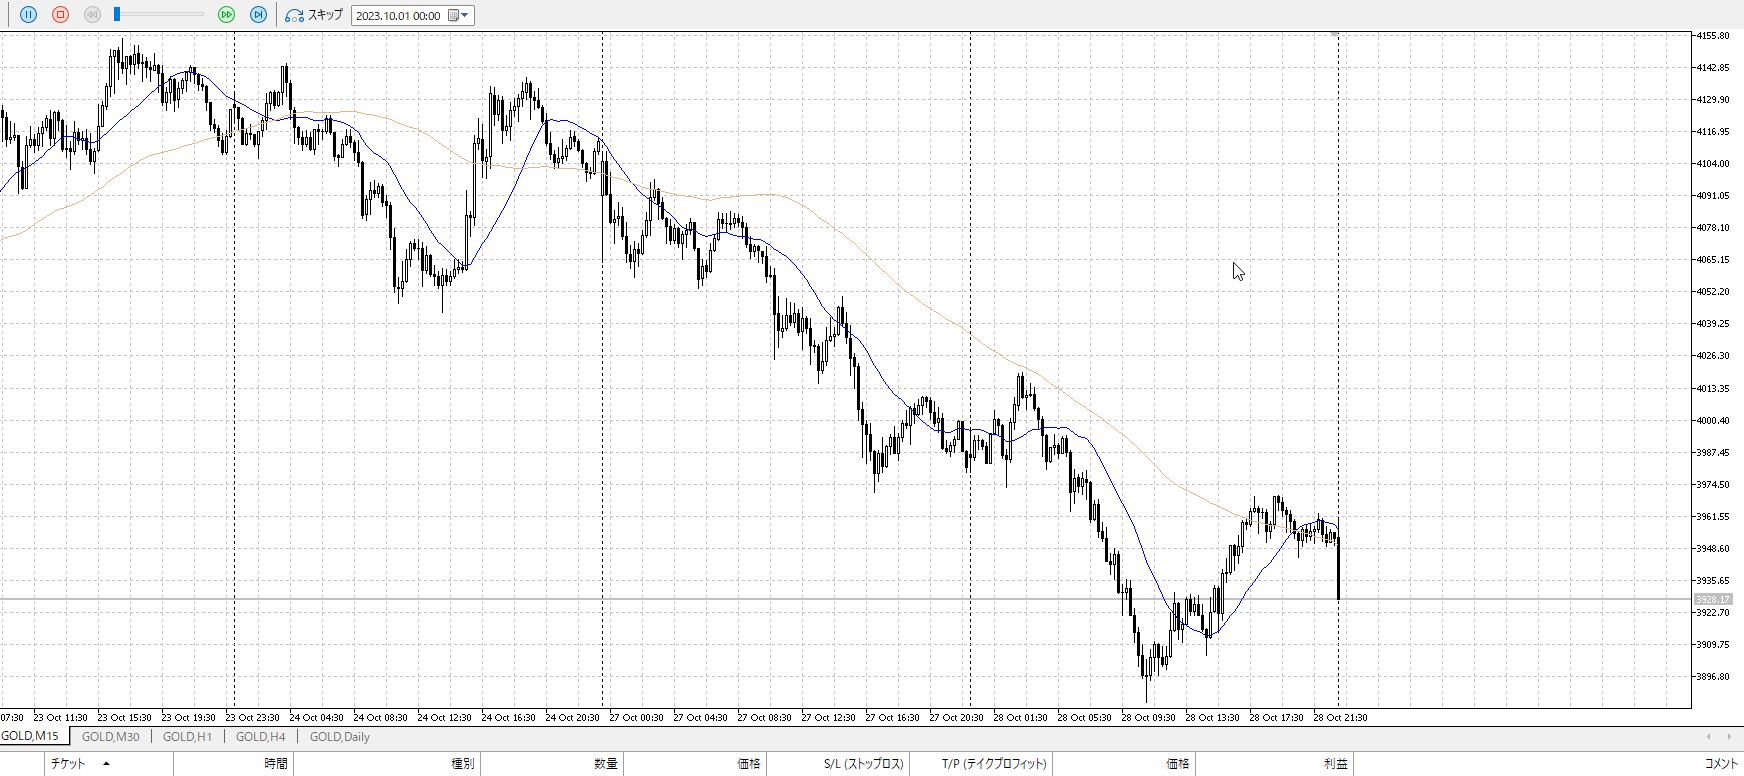Click the 2023.10.01 00:00 date field
This screenshot has width=1744, height=776.
pyautogui.click(x=398, y=16)
